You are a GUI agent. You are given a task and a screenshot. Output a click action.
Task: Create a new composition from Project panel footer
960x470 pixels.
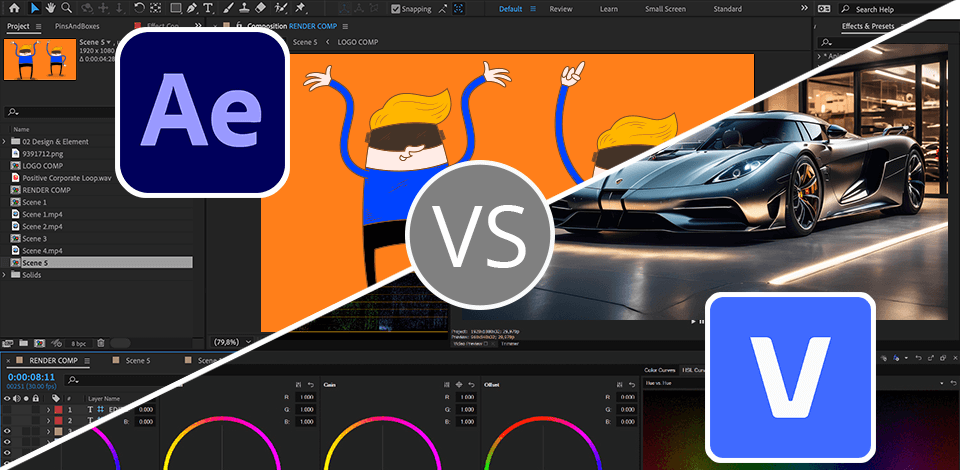point(40,343)
